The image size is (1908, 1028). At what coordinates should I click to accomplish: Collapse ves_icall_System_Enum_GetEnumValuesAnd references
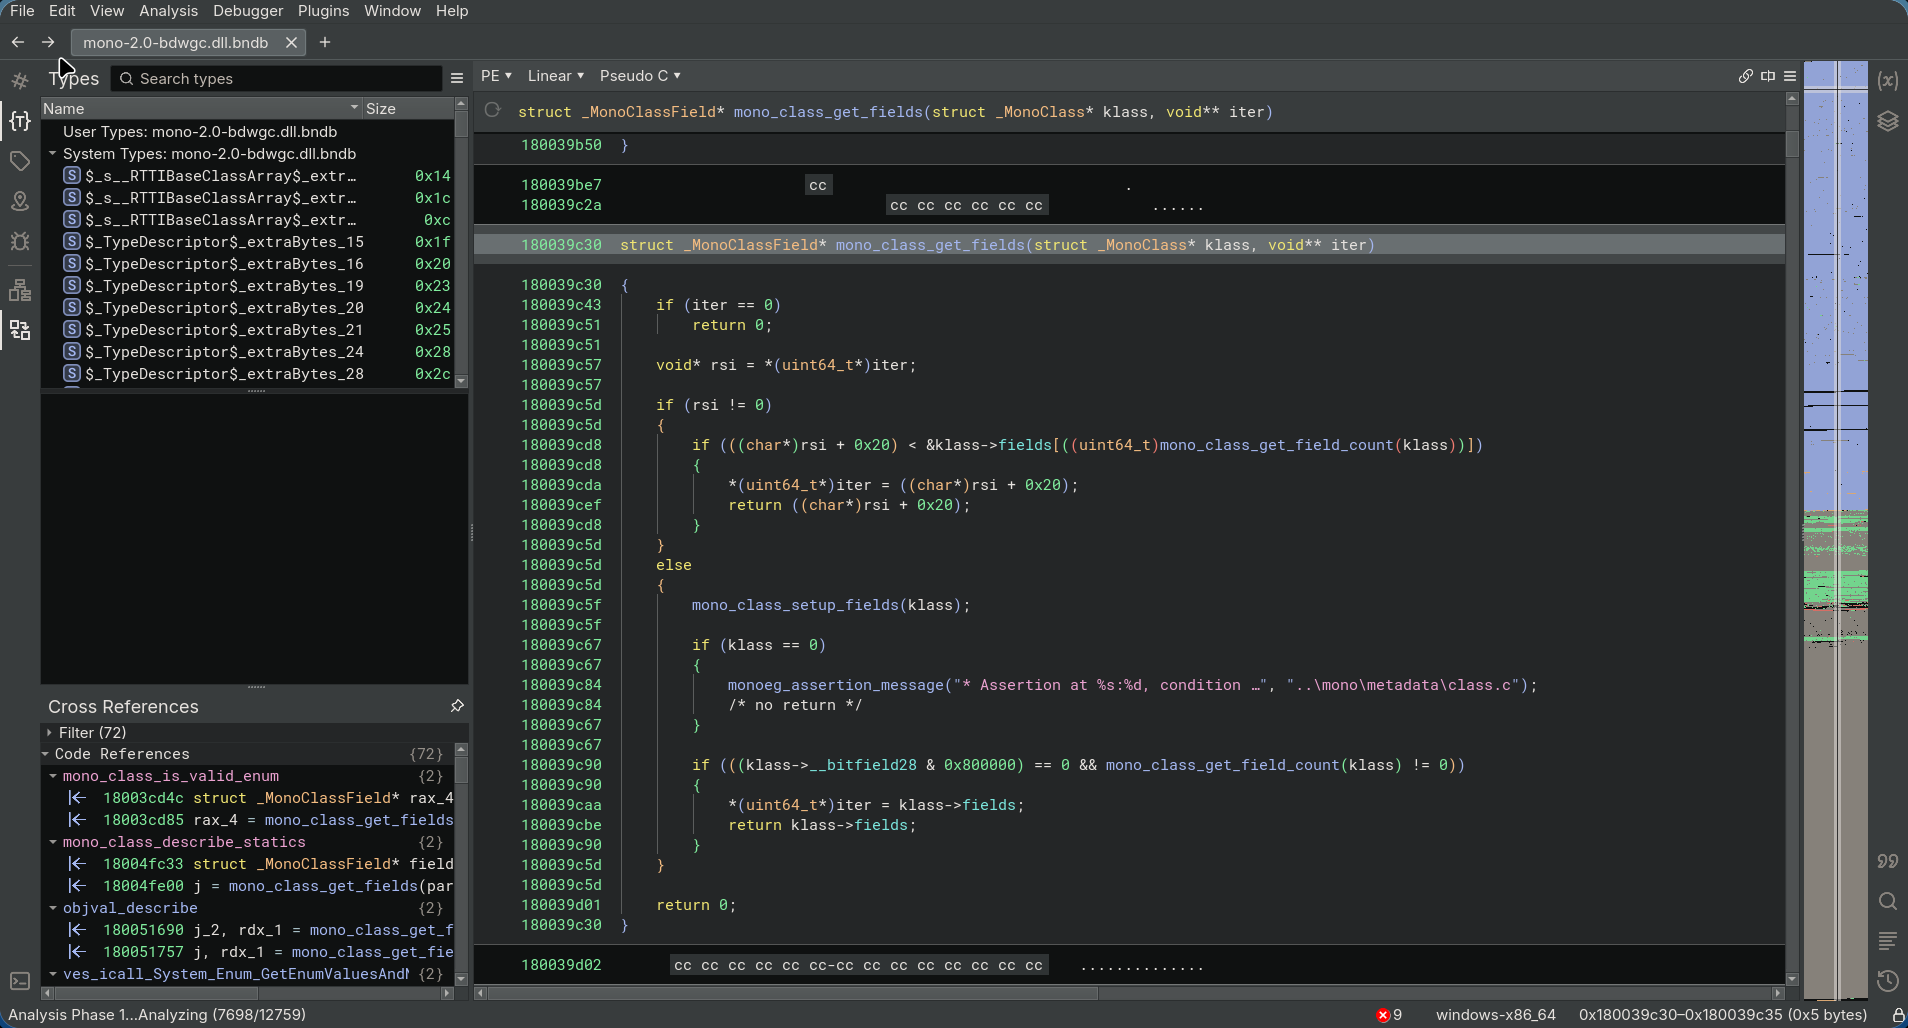pyautogui.click(x=53, y=974)
